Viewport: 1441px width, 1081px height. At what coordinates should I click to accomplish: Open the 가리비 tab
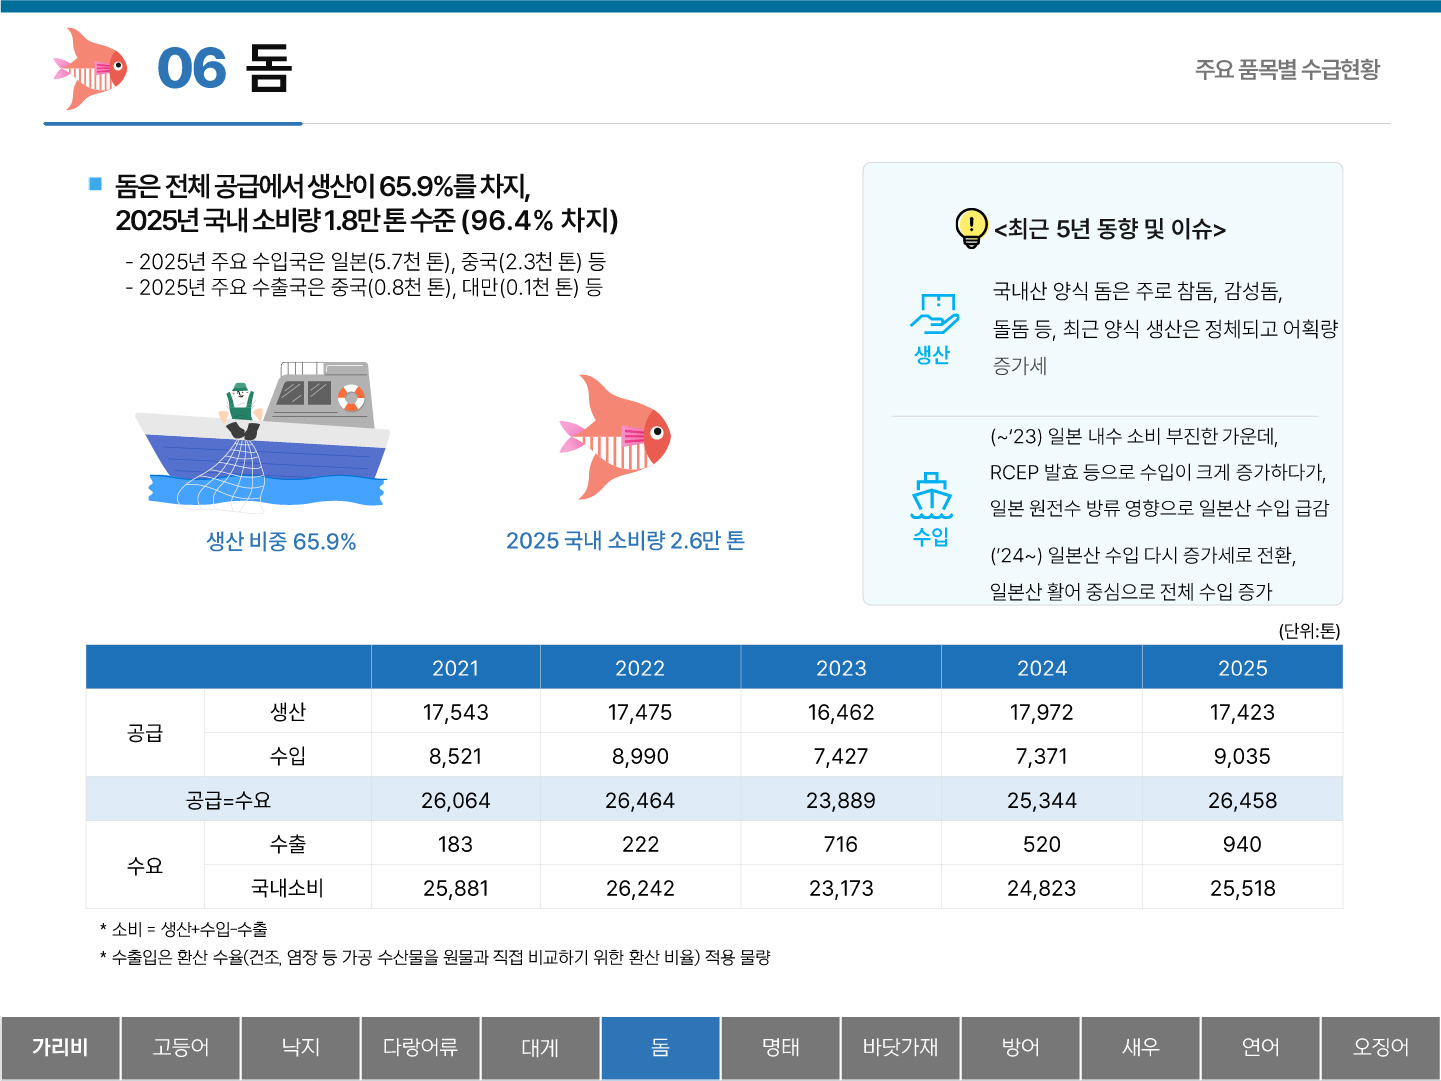tap(60, 1047)
